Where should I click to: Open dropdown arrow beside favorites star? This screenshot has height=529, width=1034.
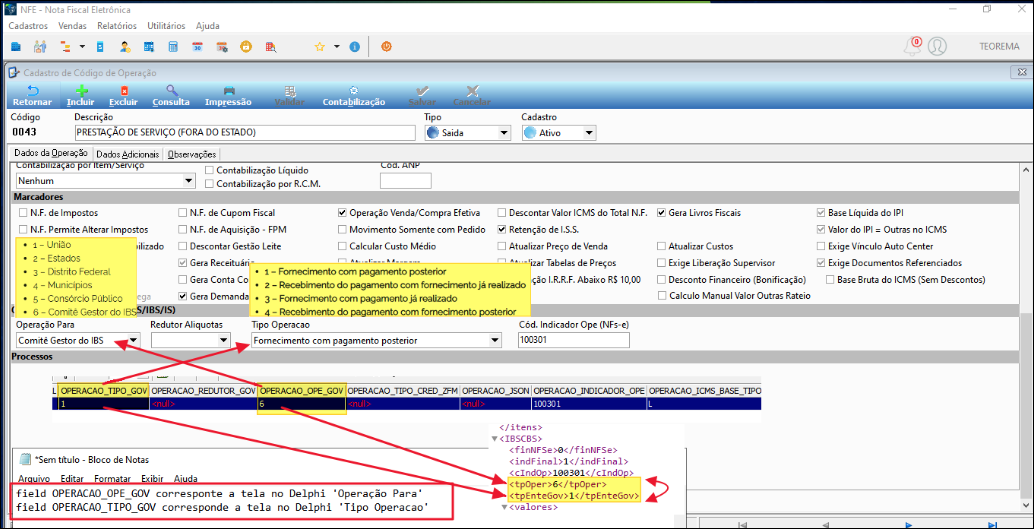pyautogui.click(x=336, y=47)
